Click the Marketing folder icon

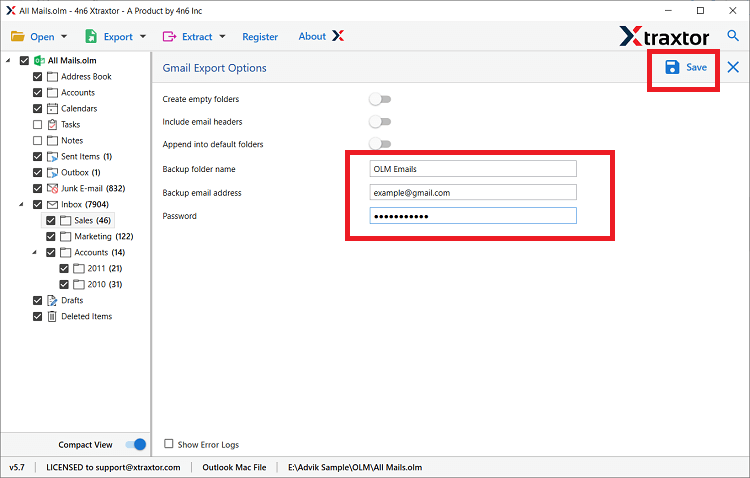[x=66, y=236]
